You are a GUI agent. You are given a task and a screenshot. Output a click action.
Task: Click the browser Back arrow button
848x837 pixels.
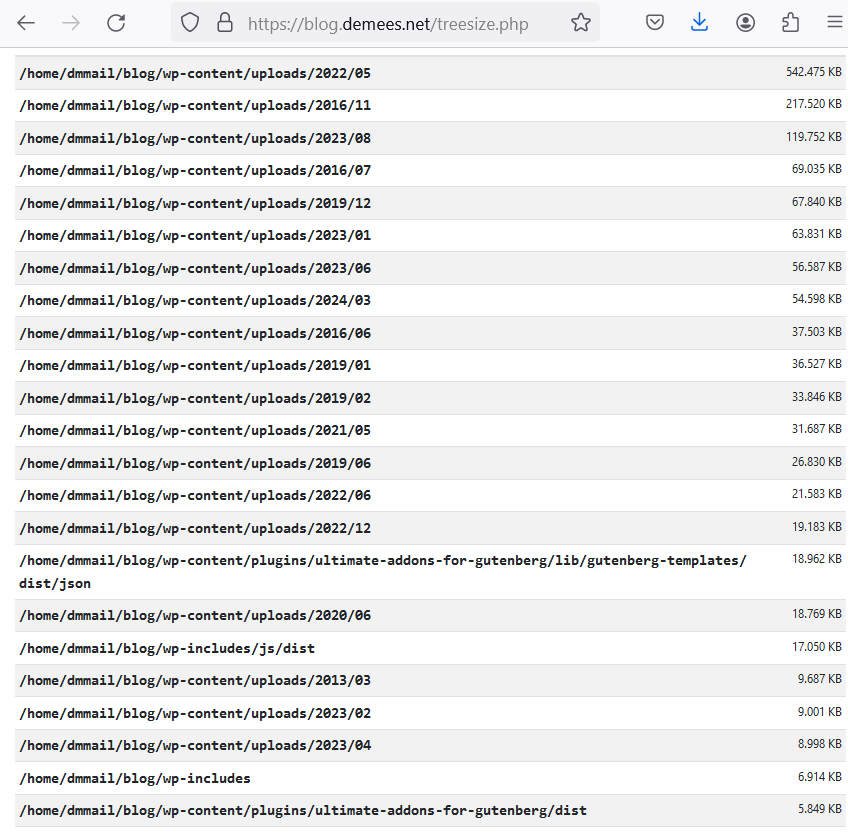click(x=26, y=22)
